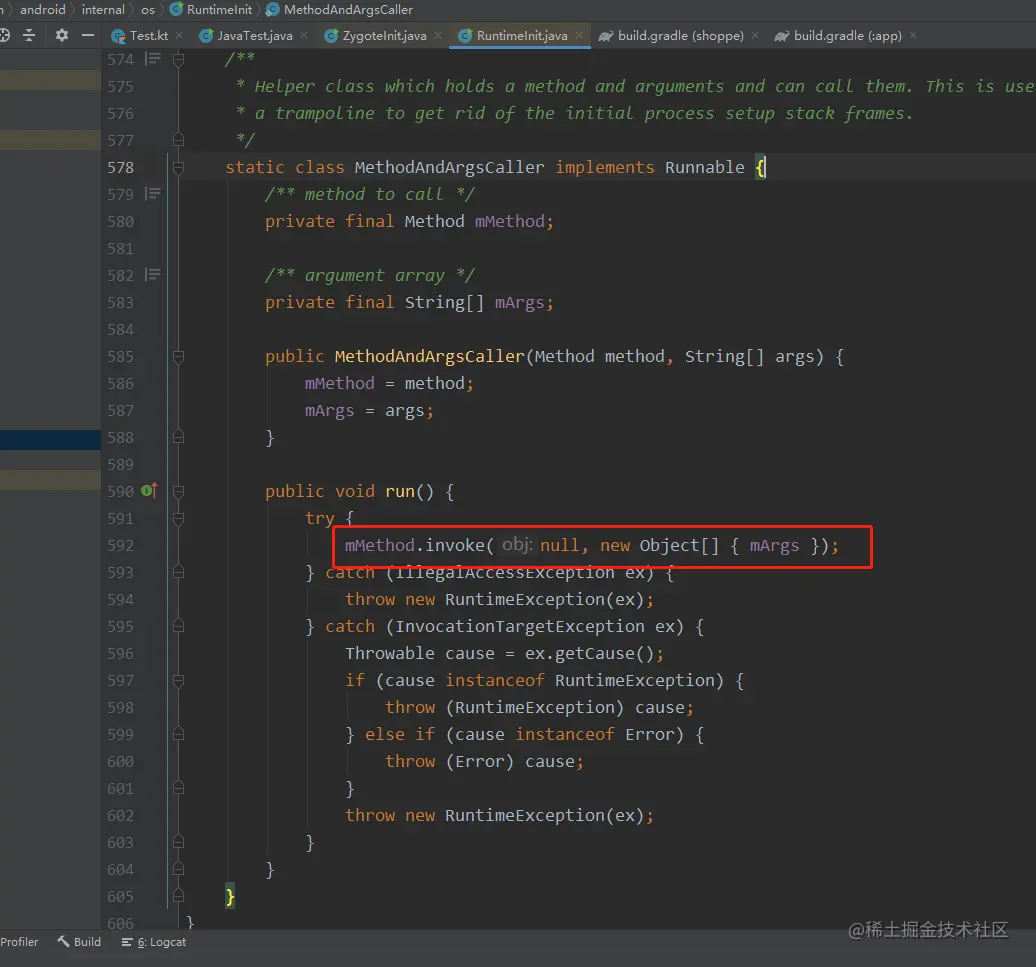This screenshot has height=967, width=1036.
Task: Close the RuntimeInit.java tab
Action: pyautogui.click(x=579, y=36)
